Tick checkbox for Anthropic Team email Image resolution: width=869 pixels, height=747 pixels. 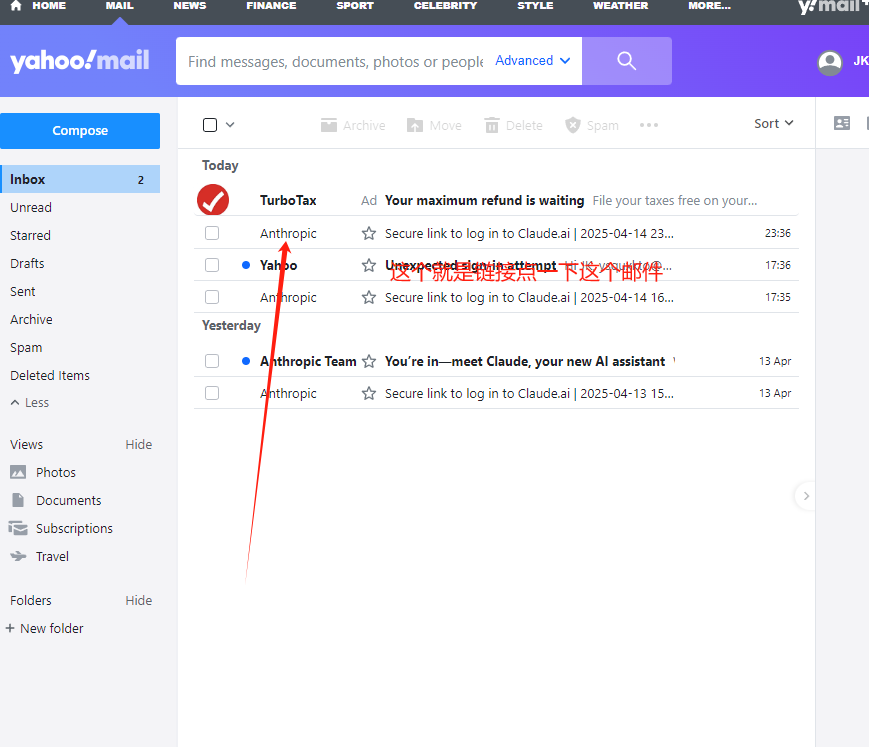click(212, 361)
